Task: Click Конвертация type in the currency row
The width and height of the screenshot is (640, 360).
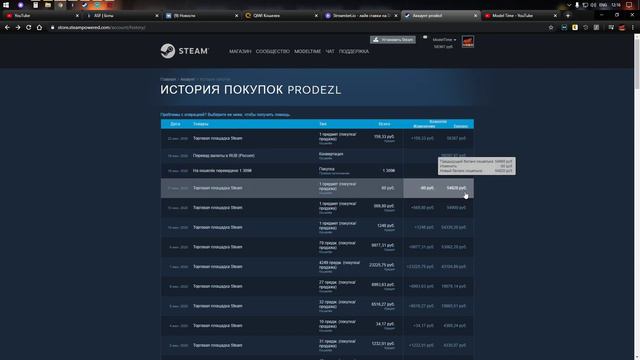Action: pos(331,154)
